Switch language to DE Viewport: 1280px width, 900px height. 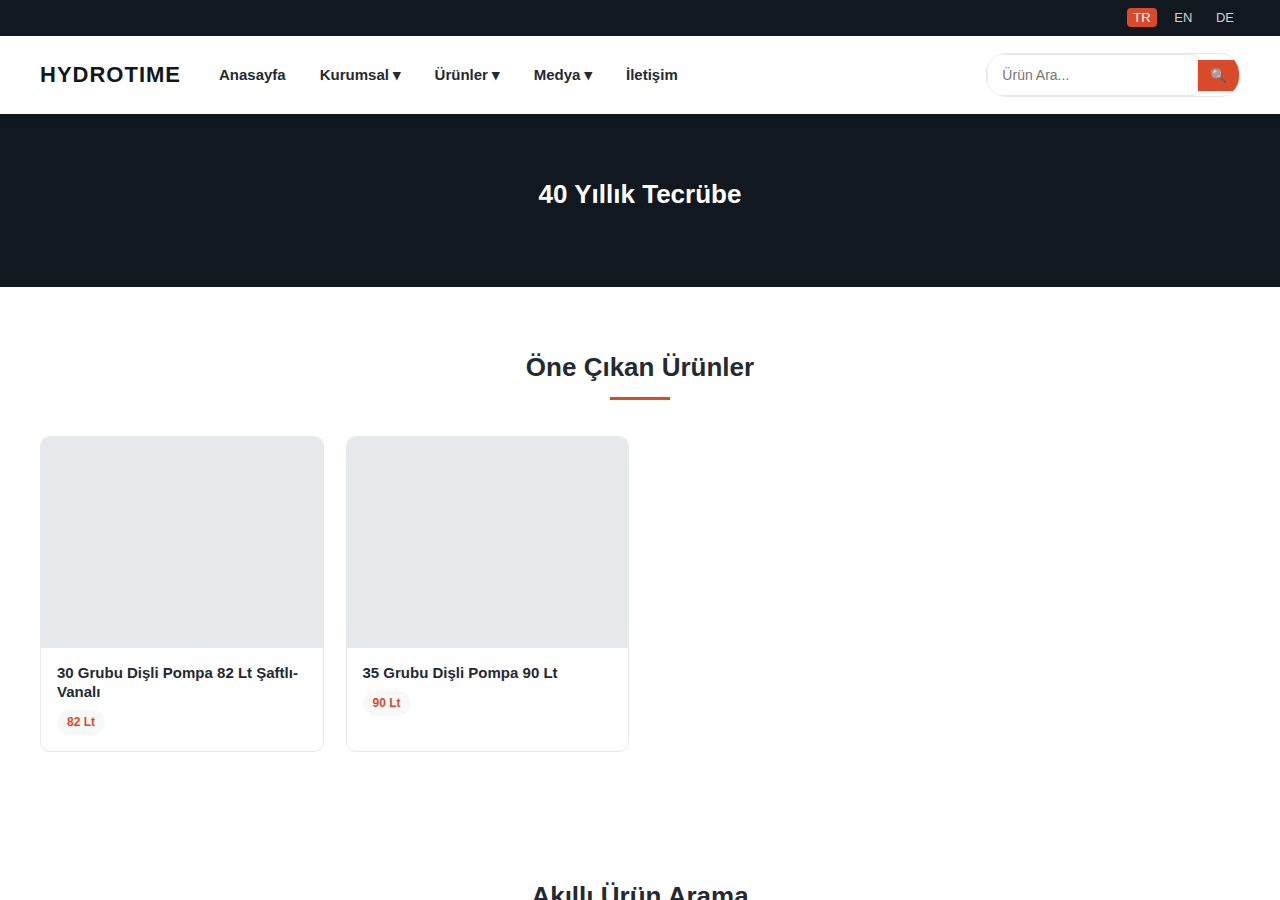tap(1225, 18)
